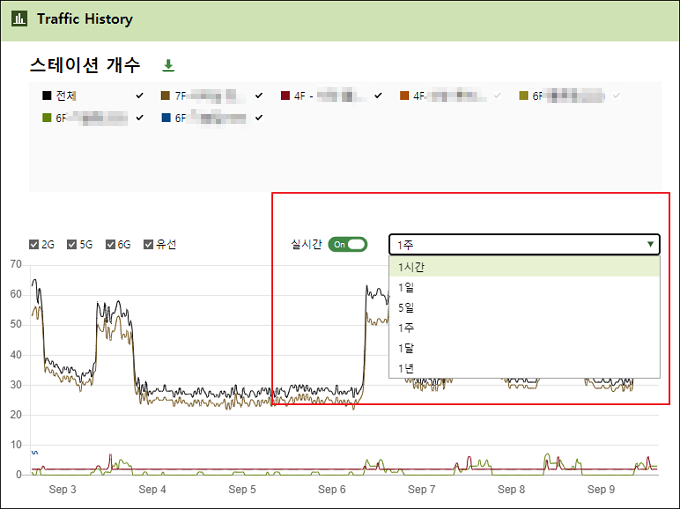Uncheck the 5G band checkbox

point(72,245)
